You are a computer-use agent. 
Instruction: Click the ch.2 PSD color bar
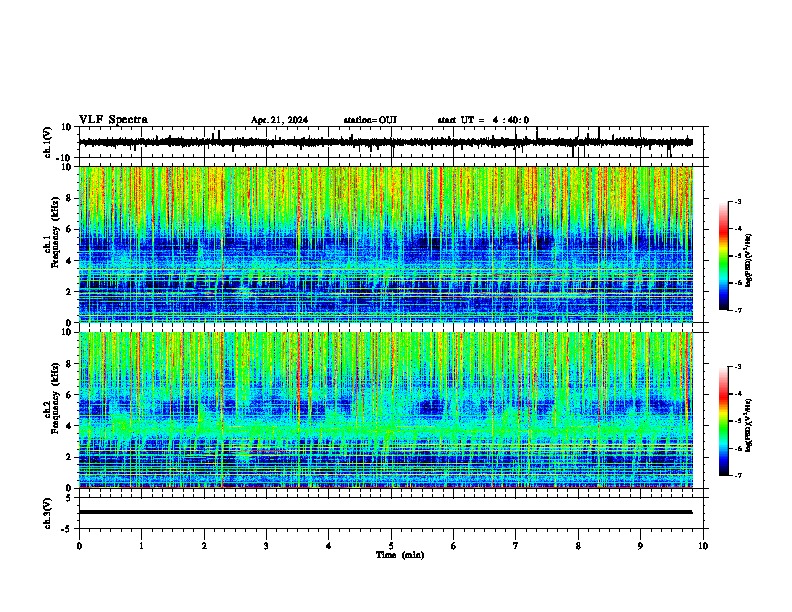723,421
